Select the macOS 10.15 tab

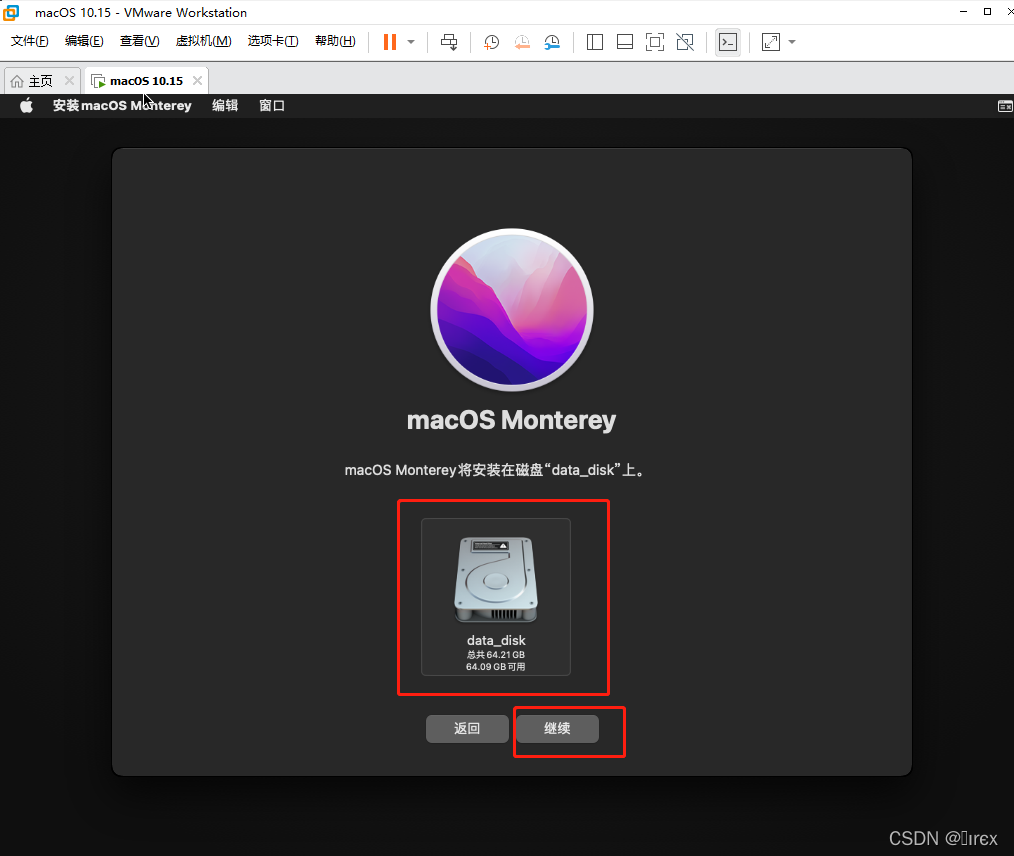[x=146, y=81]
